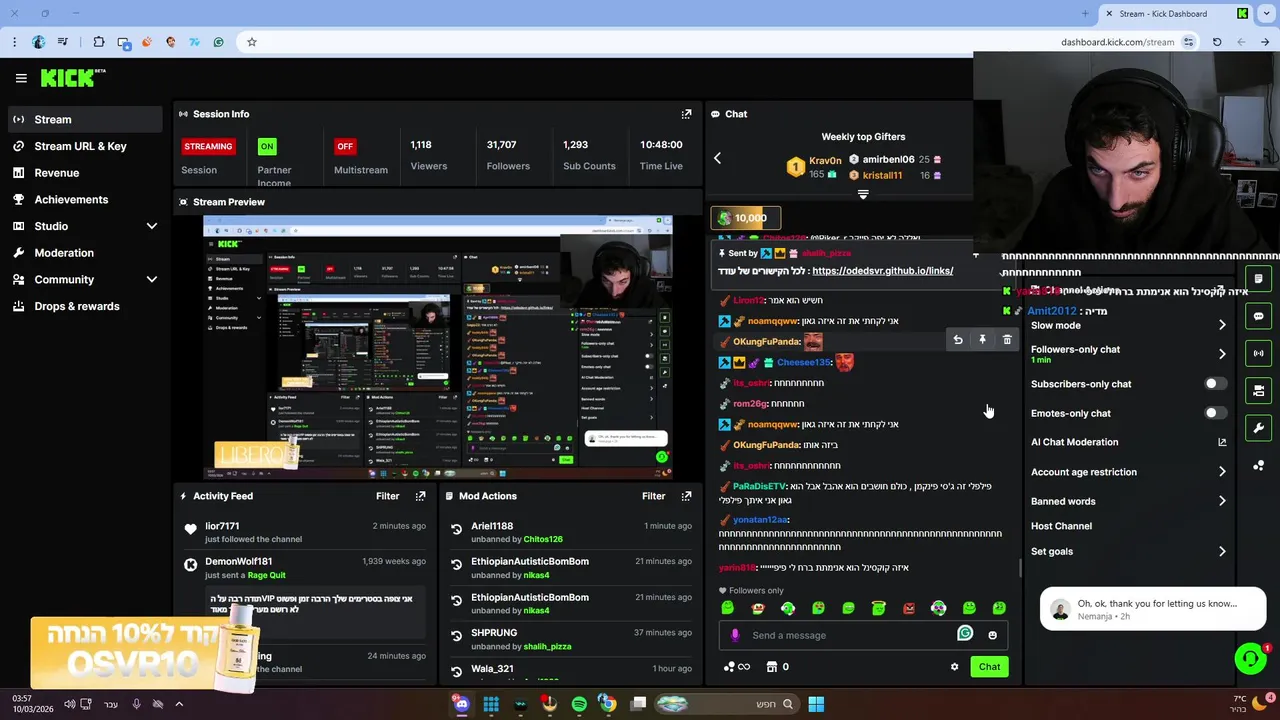The width and height of the screenshot is (1280, 720).
Task: Click the wrench icon in right sidebar
Action: tap(1259, 428)
